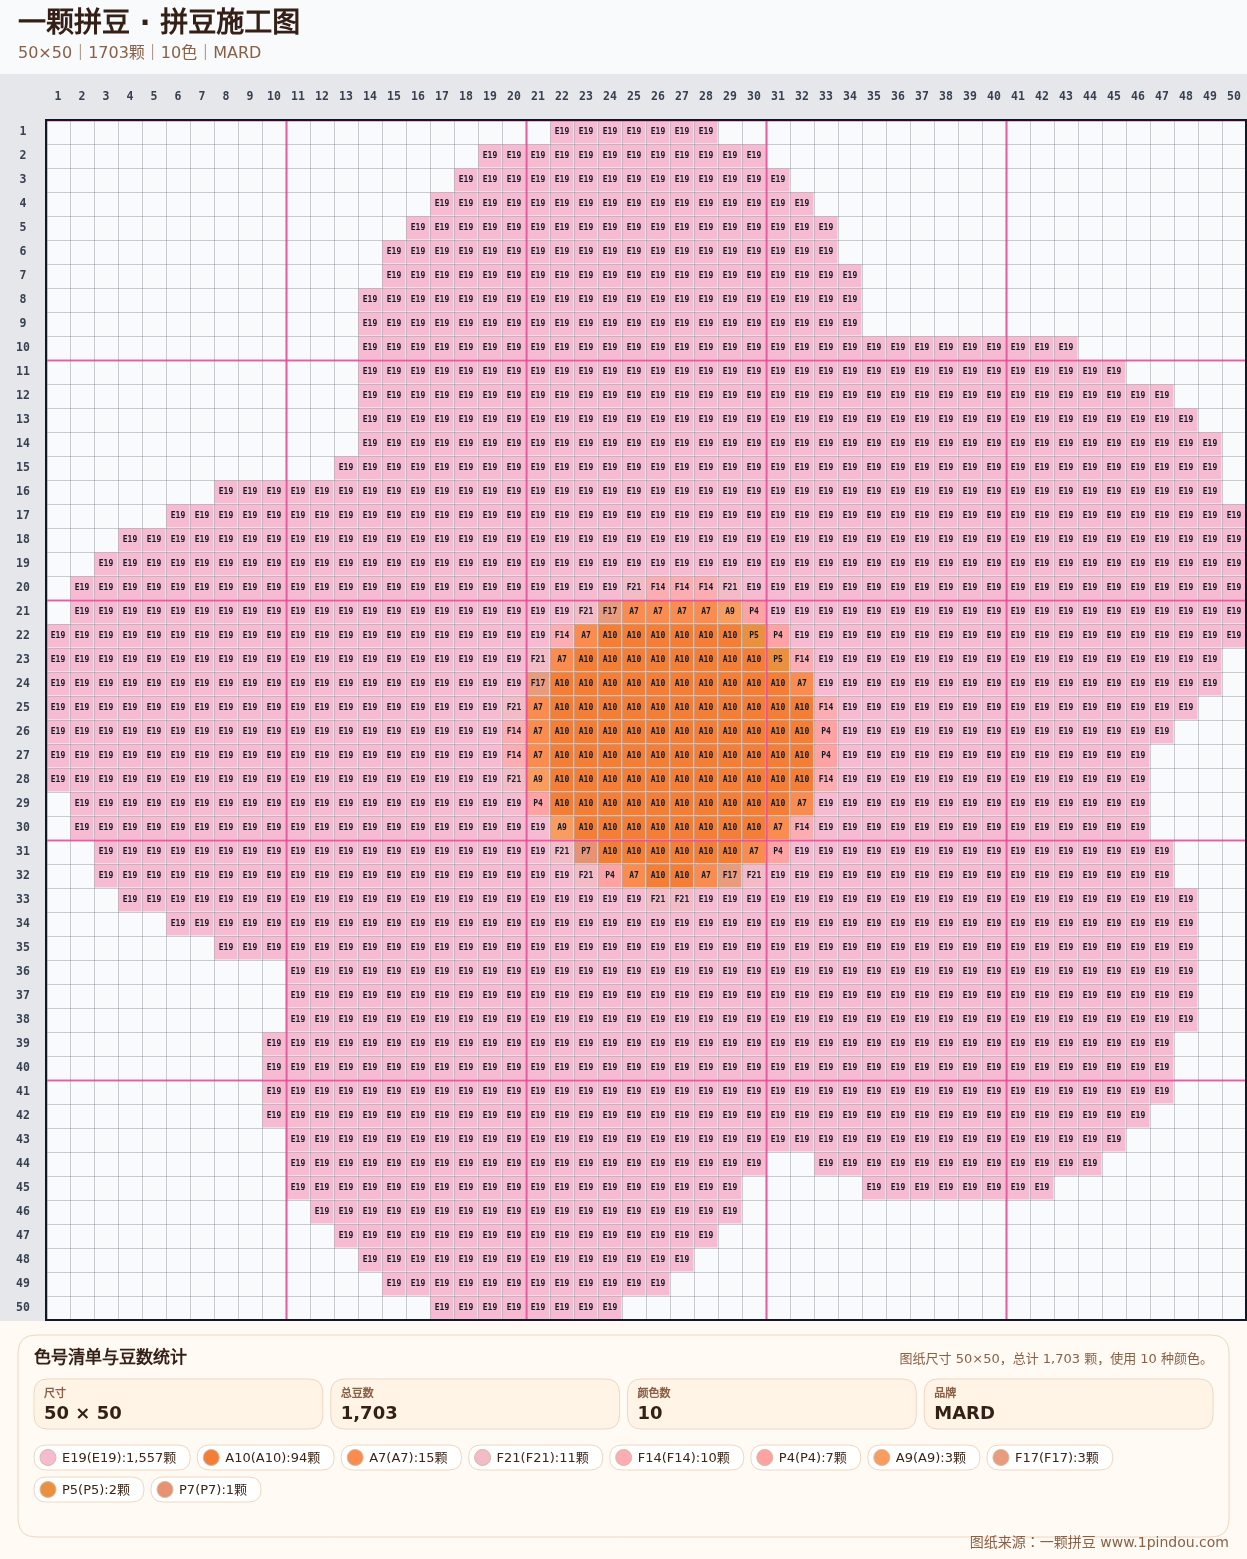
Task: Select the F17 bead cell in row 21
Action: click(610, 611)
